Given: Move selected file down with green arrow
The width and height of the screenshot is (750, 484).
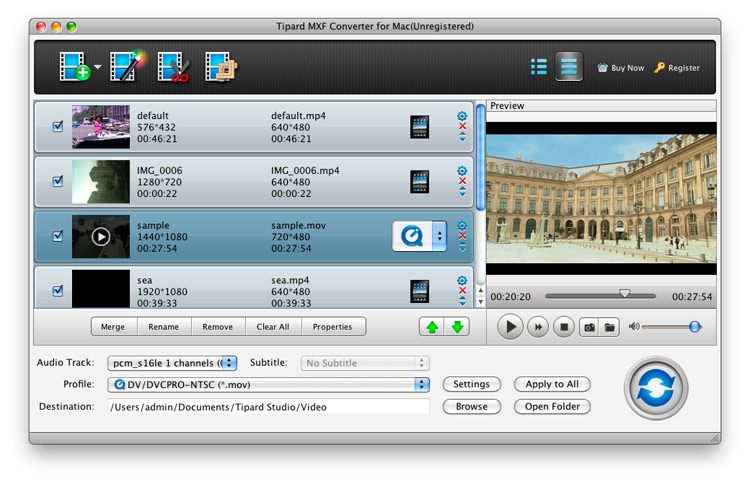Looking at the screenshot, I should coord(457,327).
